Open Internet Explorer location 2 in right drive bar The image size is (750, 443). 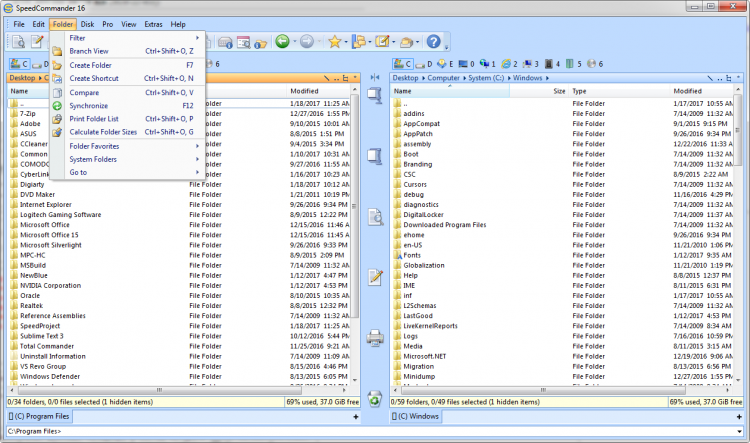[509, 64]
